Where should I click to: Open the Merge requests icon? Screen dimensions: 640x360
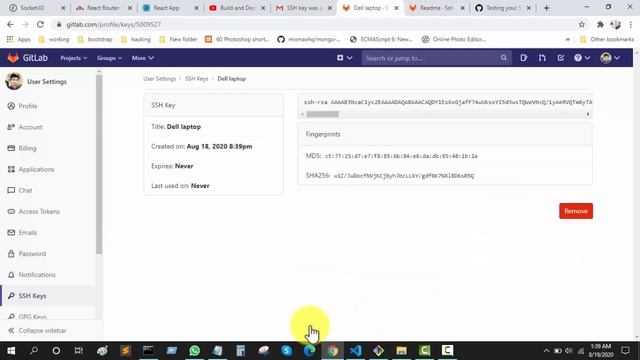pyautogui.click(x=542, y=58)
